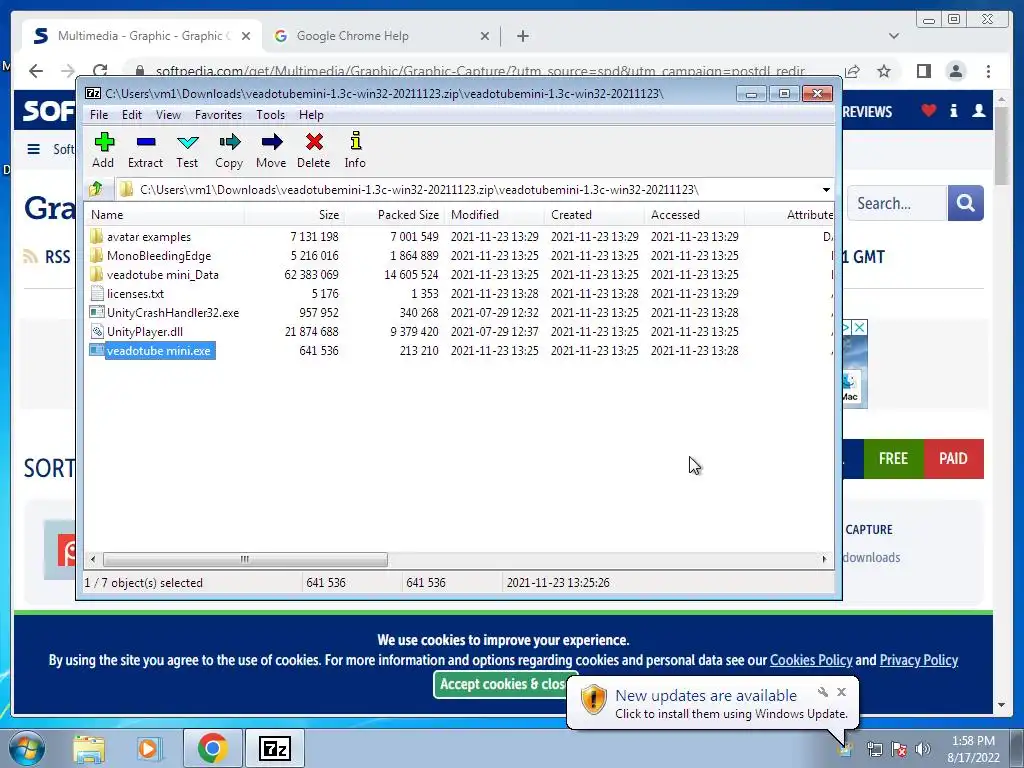Open Windows Explorer from the taskbar

click(89, 748)
